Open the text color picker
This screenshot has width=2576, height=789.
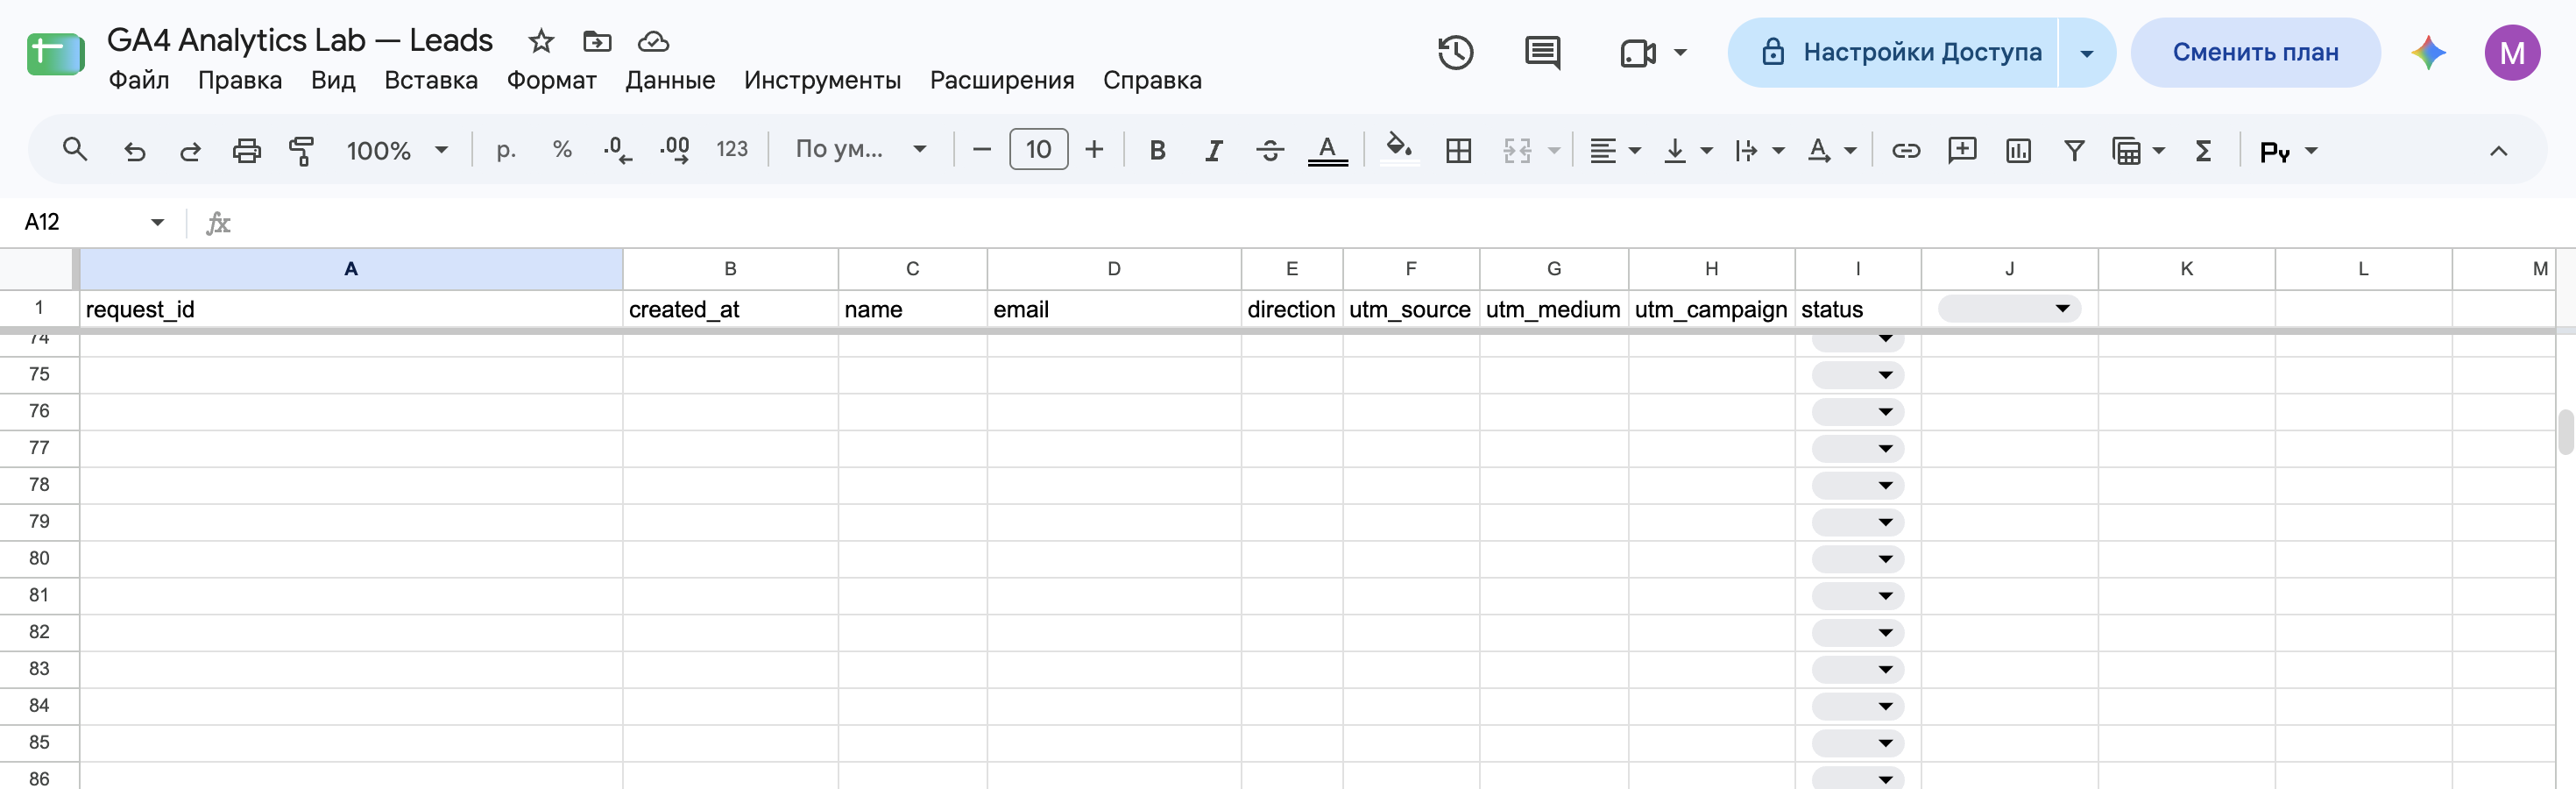(1327, 150)
